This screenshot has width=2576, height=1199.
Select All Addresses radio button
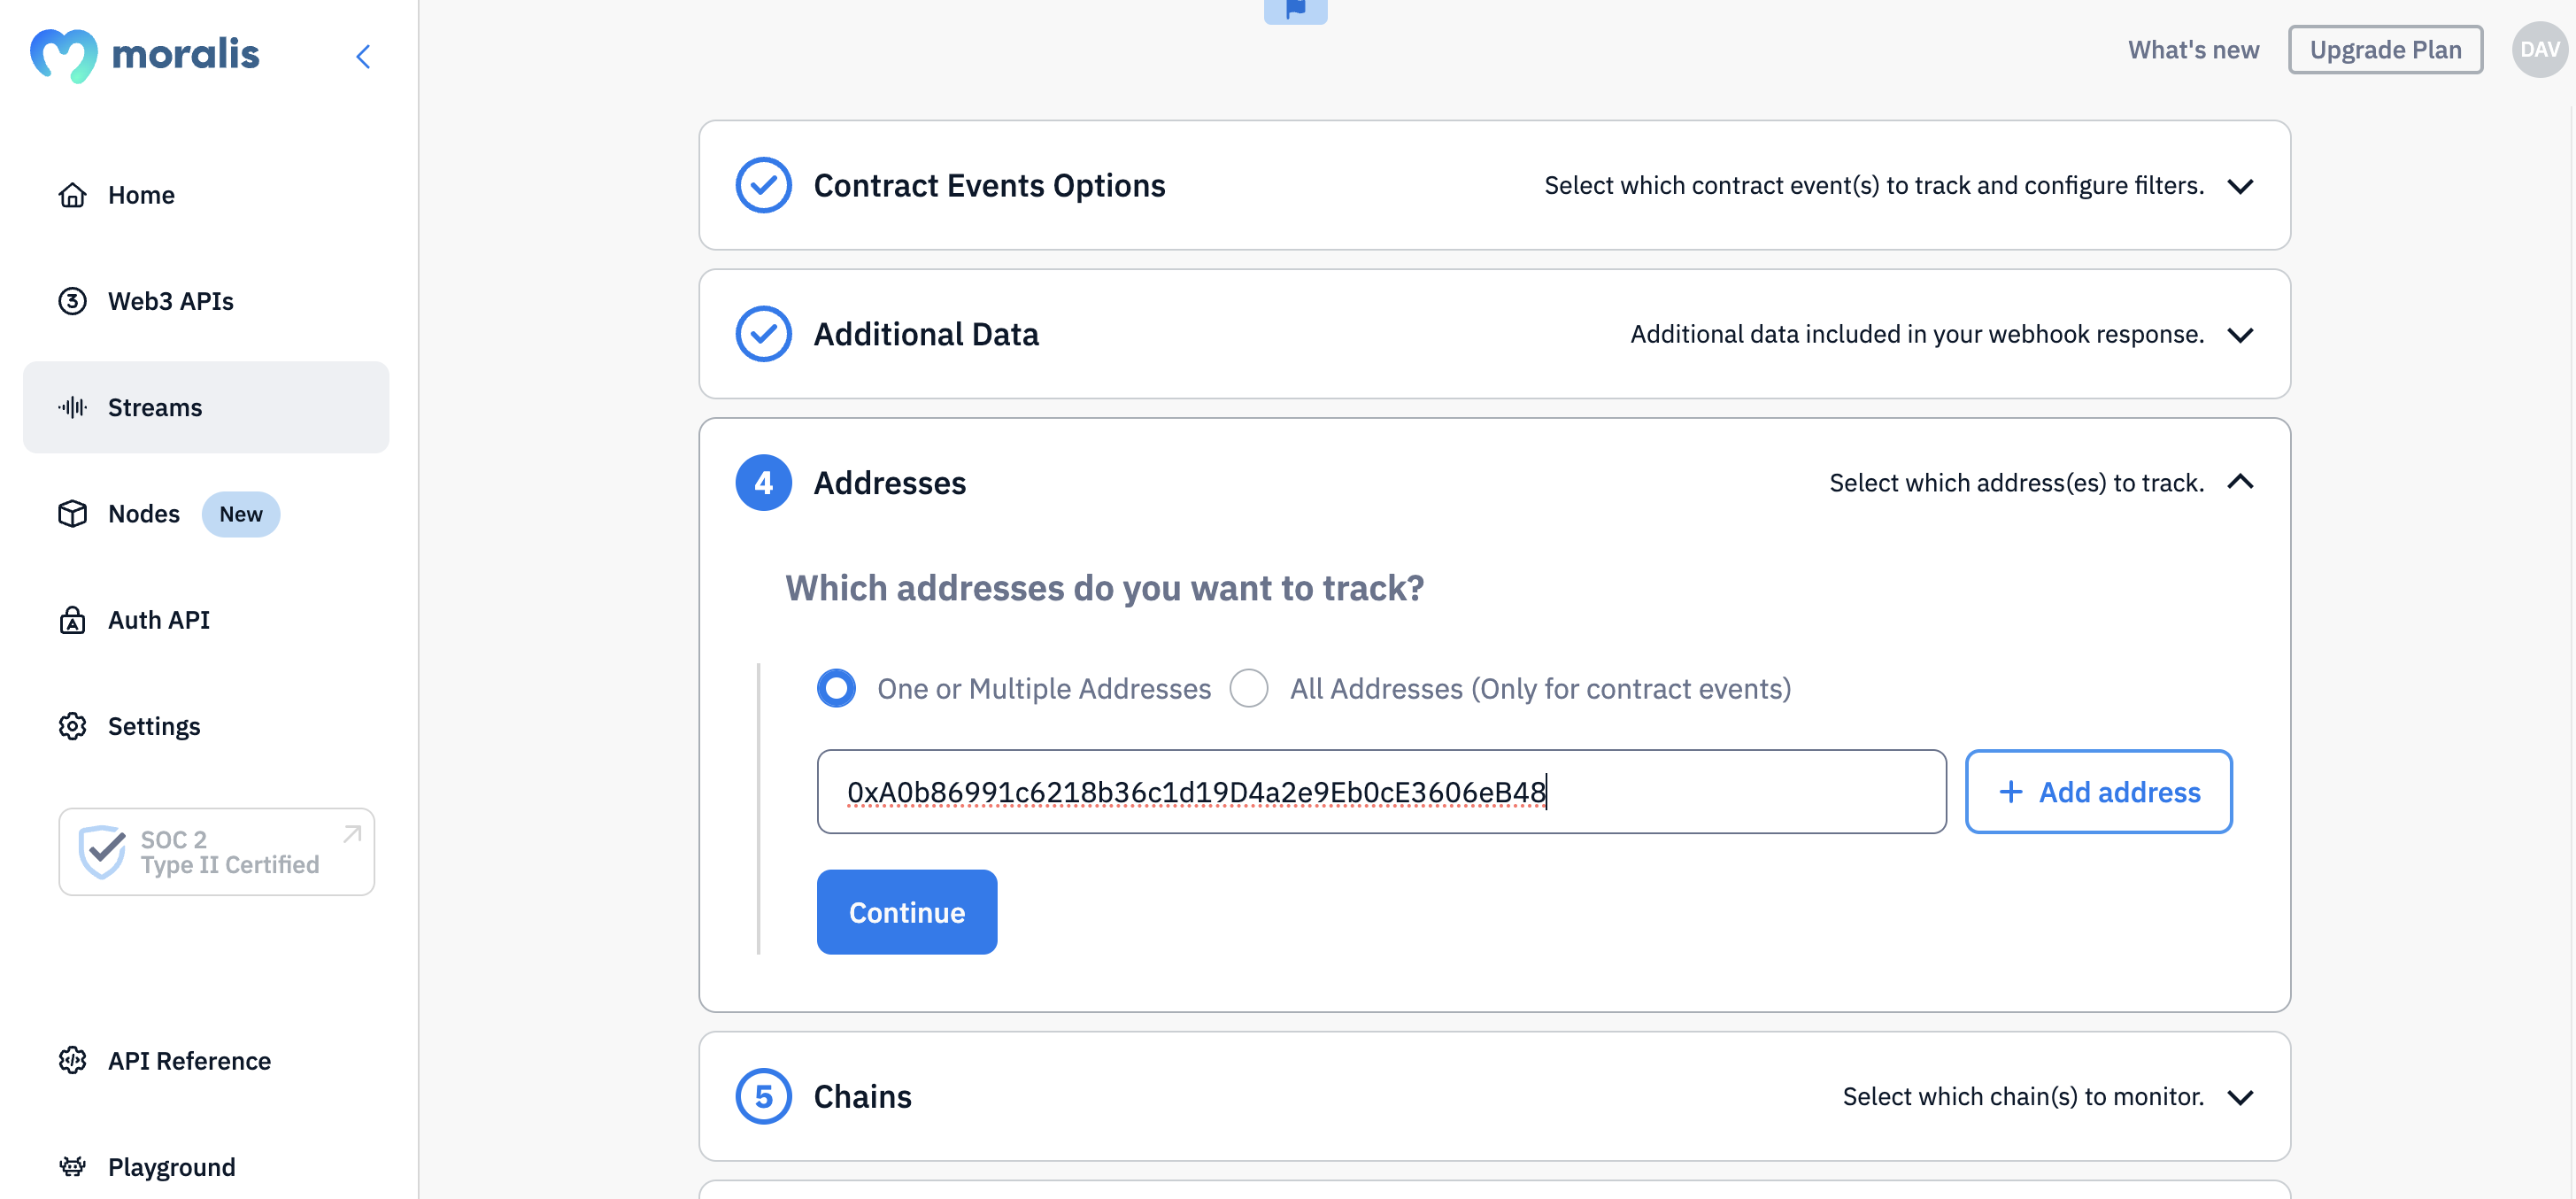click(1248, 689)
